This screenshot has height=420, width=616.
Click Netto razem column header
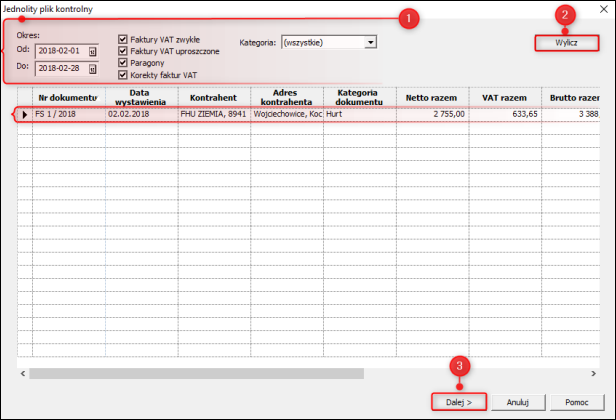(433, 97)
